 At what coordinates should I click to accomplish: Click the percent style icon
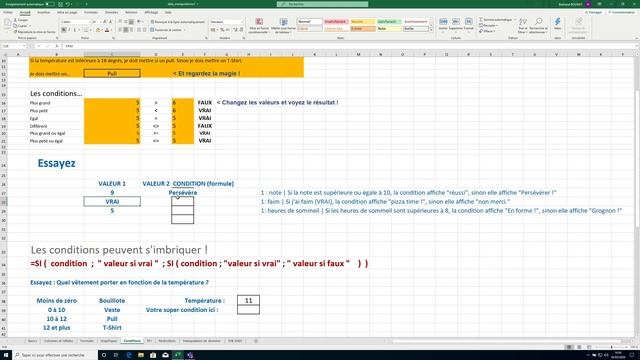(x=222, y=30)
